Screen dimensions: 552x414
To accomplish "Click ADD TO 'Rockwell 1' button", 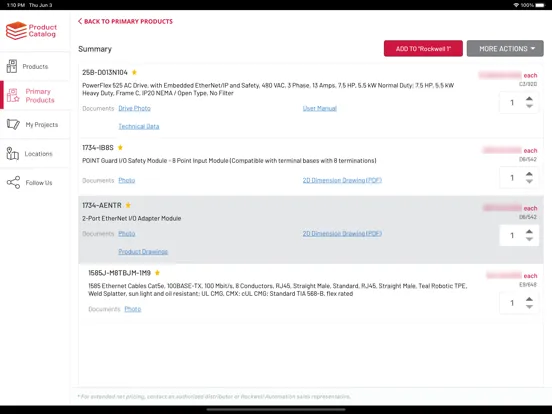I will coord(423,48).
